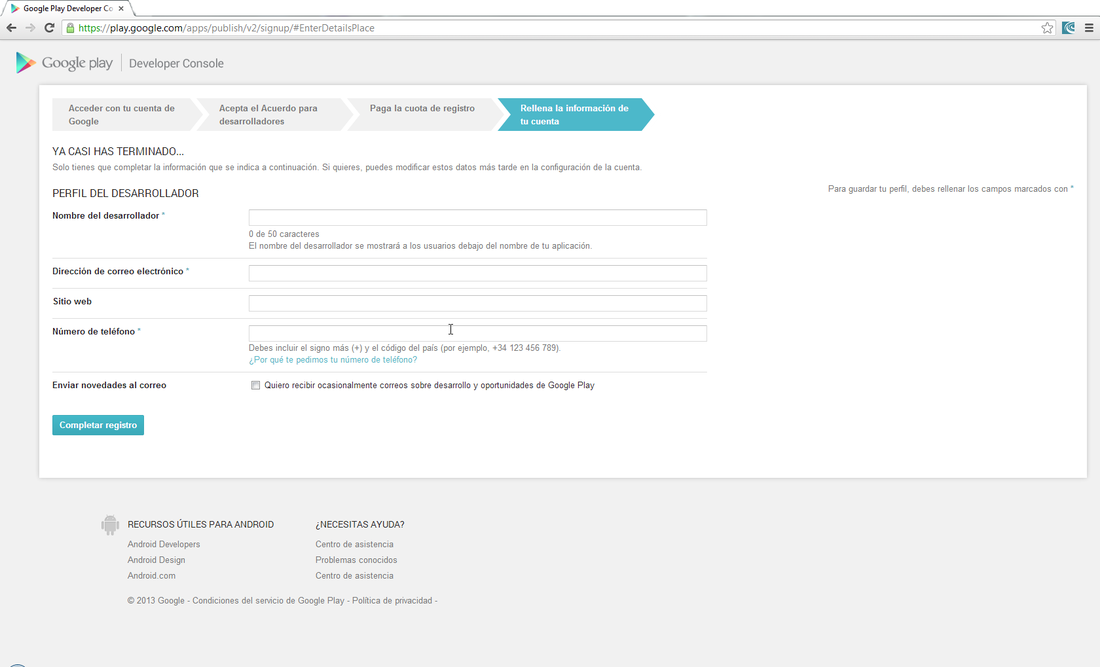Viewport: 1100px width, 667px height.
Task: Focus the 'Sitio web' input field
Action: pos(477,303)
